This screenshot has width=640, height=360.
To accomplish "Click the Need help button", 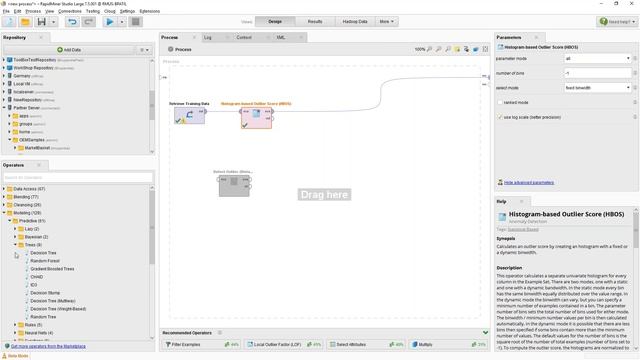I will coord(617,22).
